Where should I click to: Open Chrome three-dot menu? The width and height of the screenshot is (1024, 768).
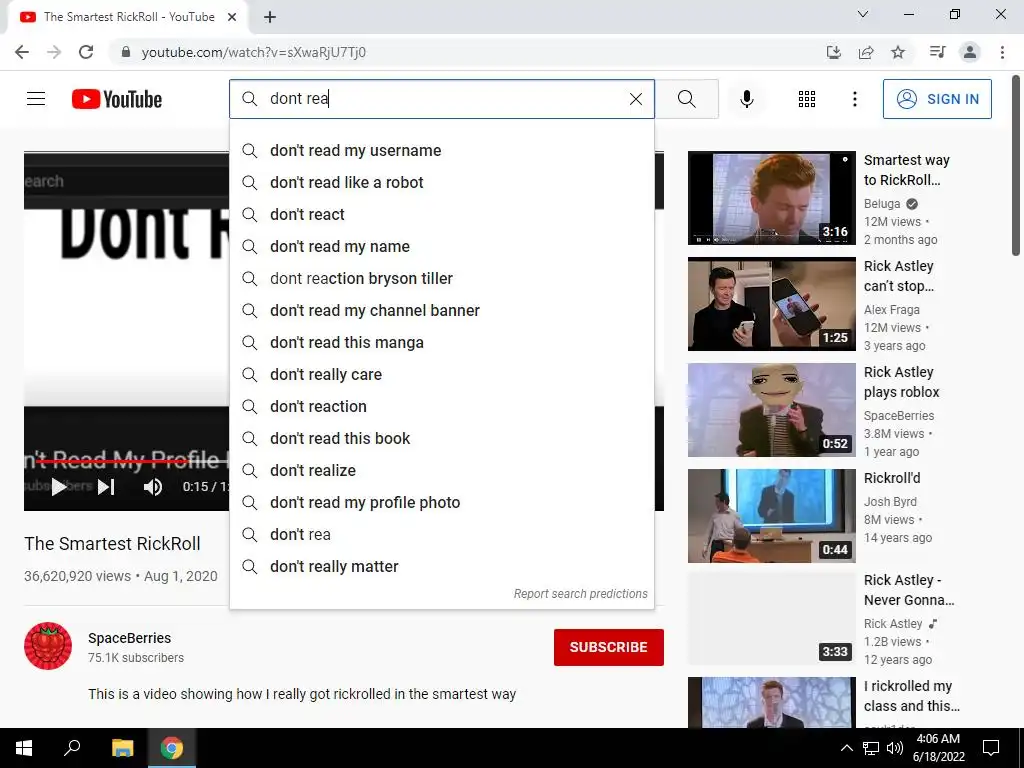[x=1002, y=52]
